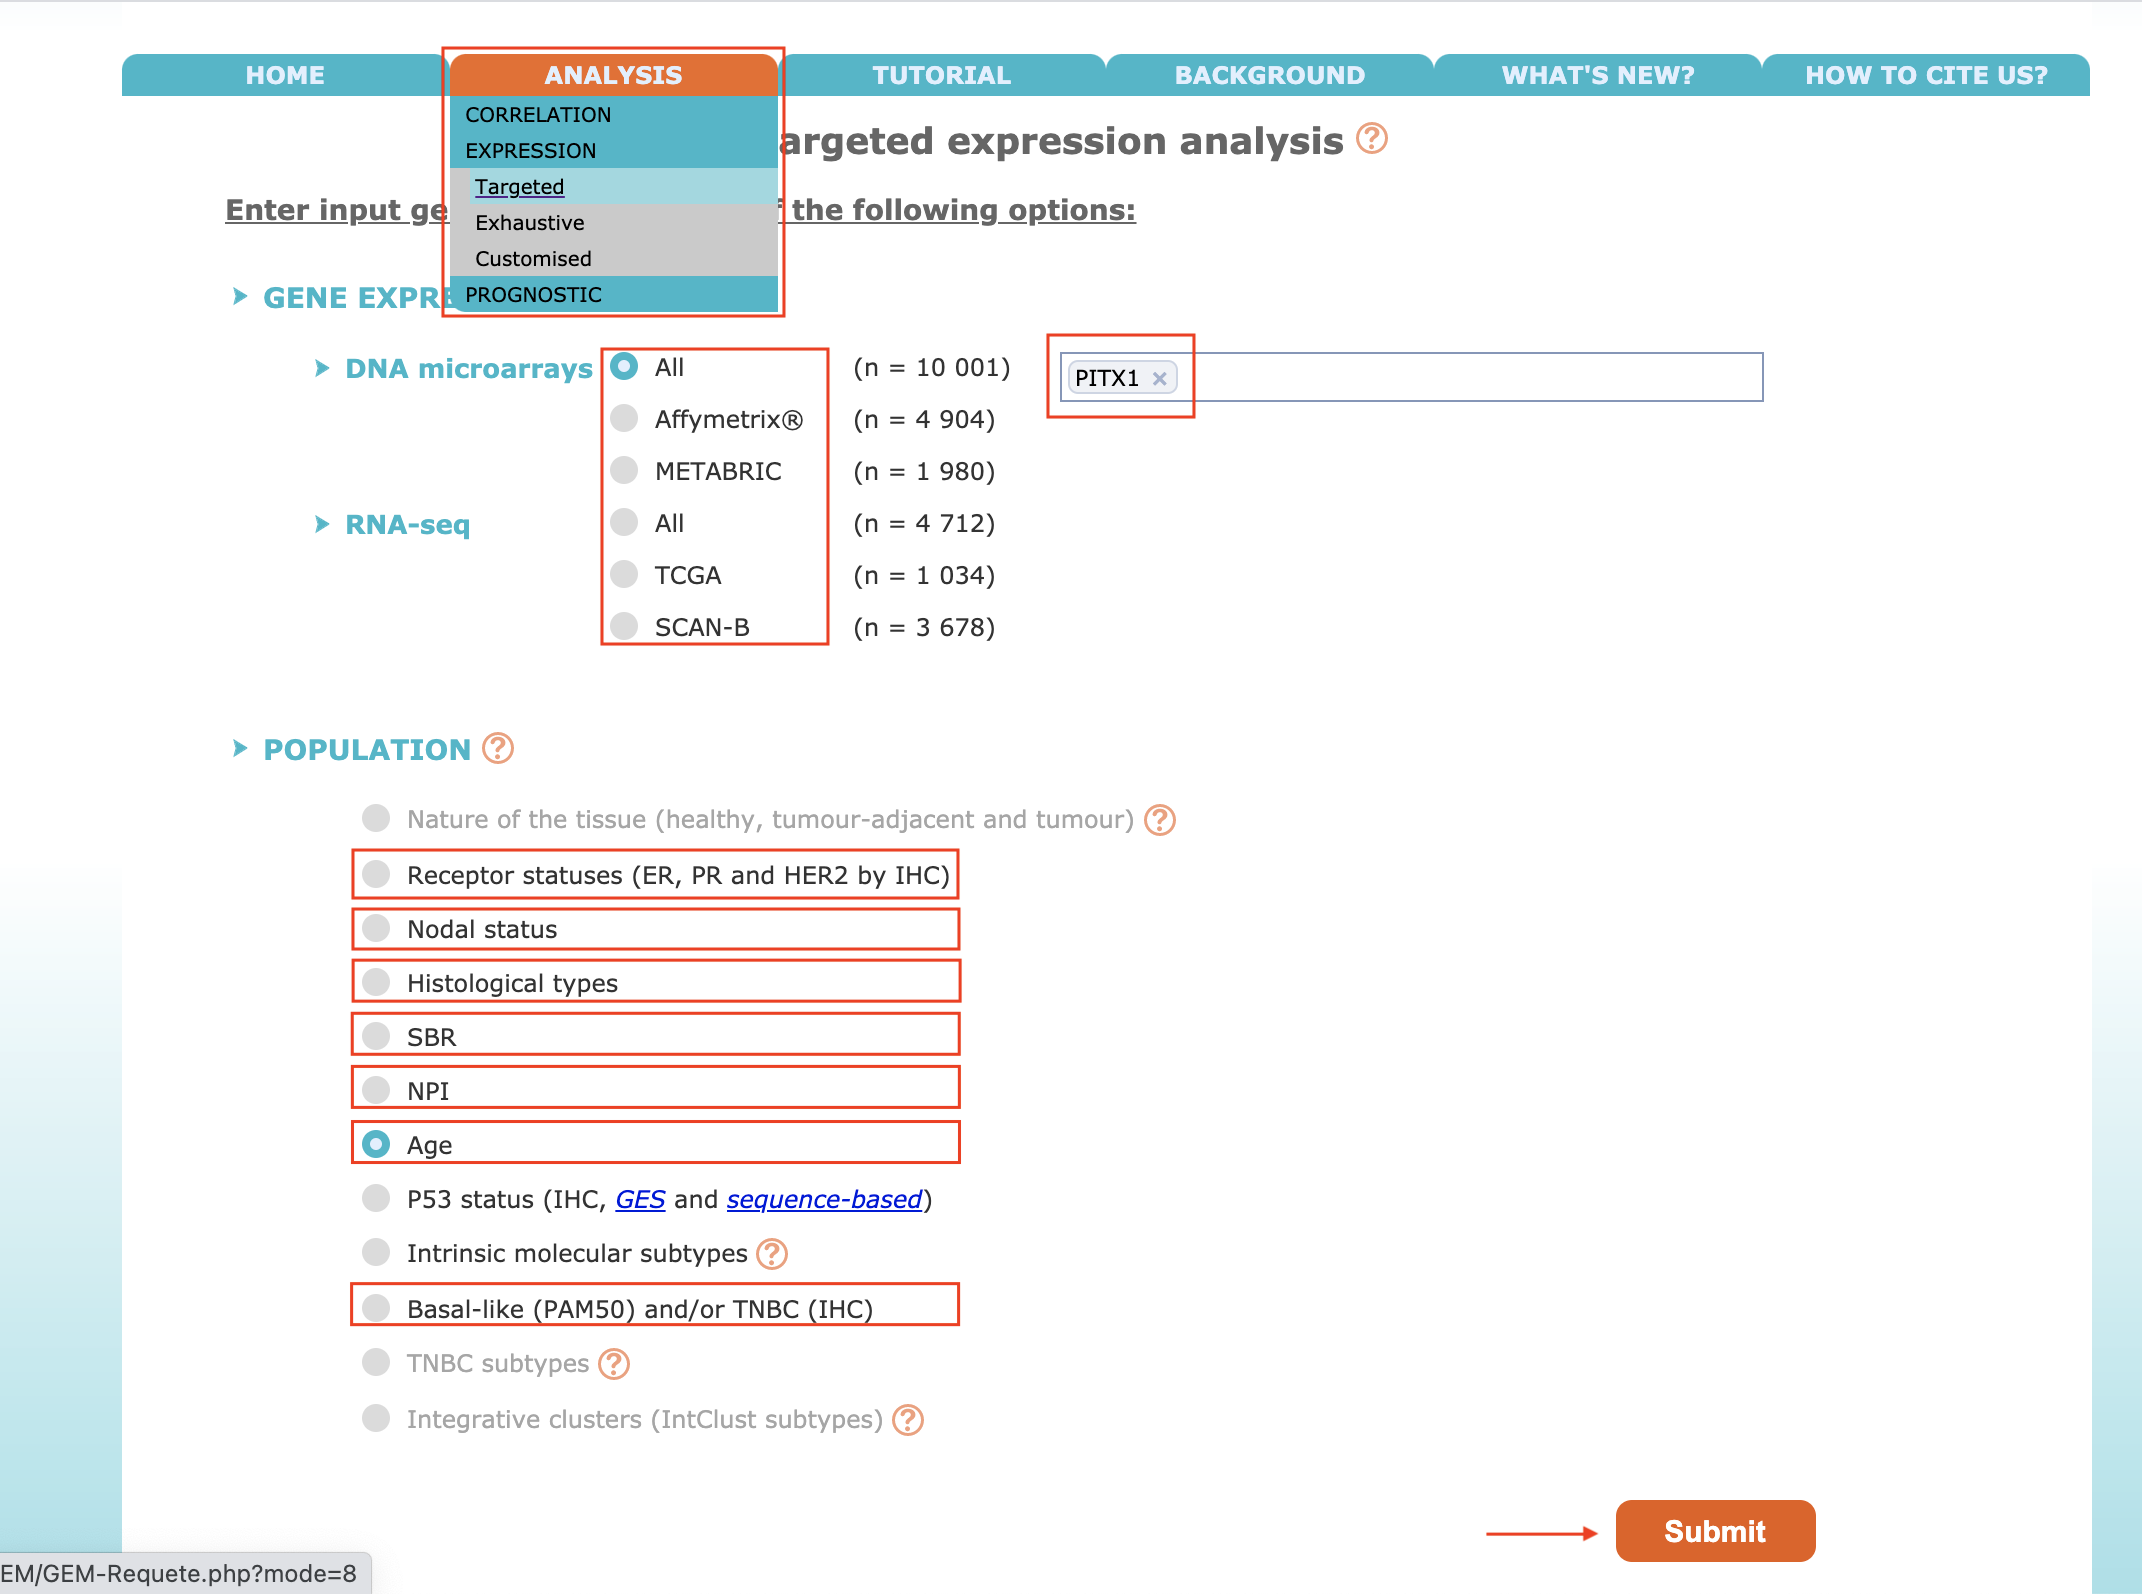Image resolution: width=2142 pixels, height=1594 pixels.
Task: Open help icon for Nature of the tissue
Action: click(1160, 820)
